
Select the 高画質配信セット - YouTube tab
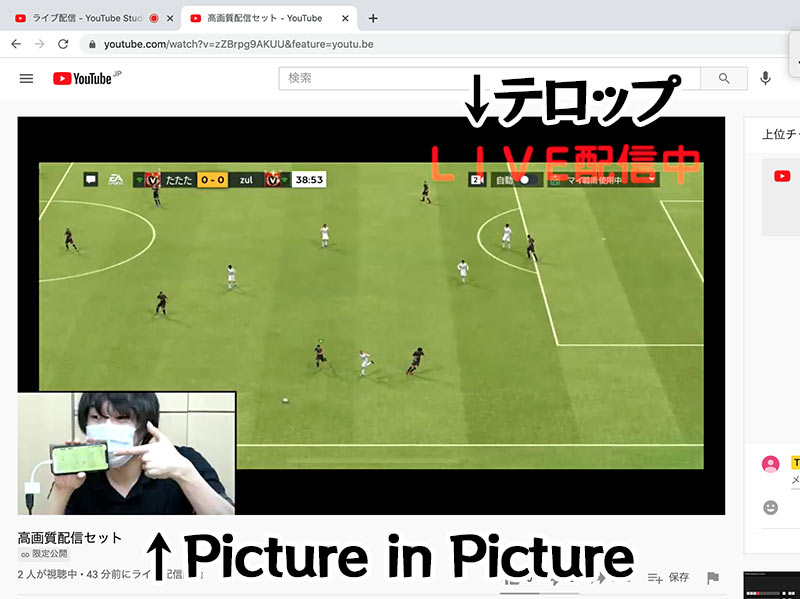pyautogui.click(x=264, y=18)
